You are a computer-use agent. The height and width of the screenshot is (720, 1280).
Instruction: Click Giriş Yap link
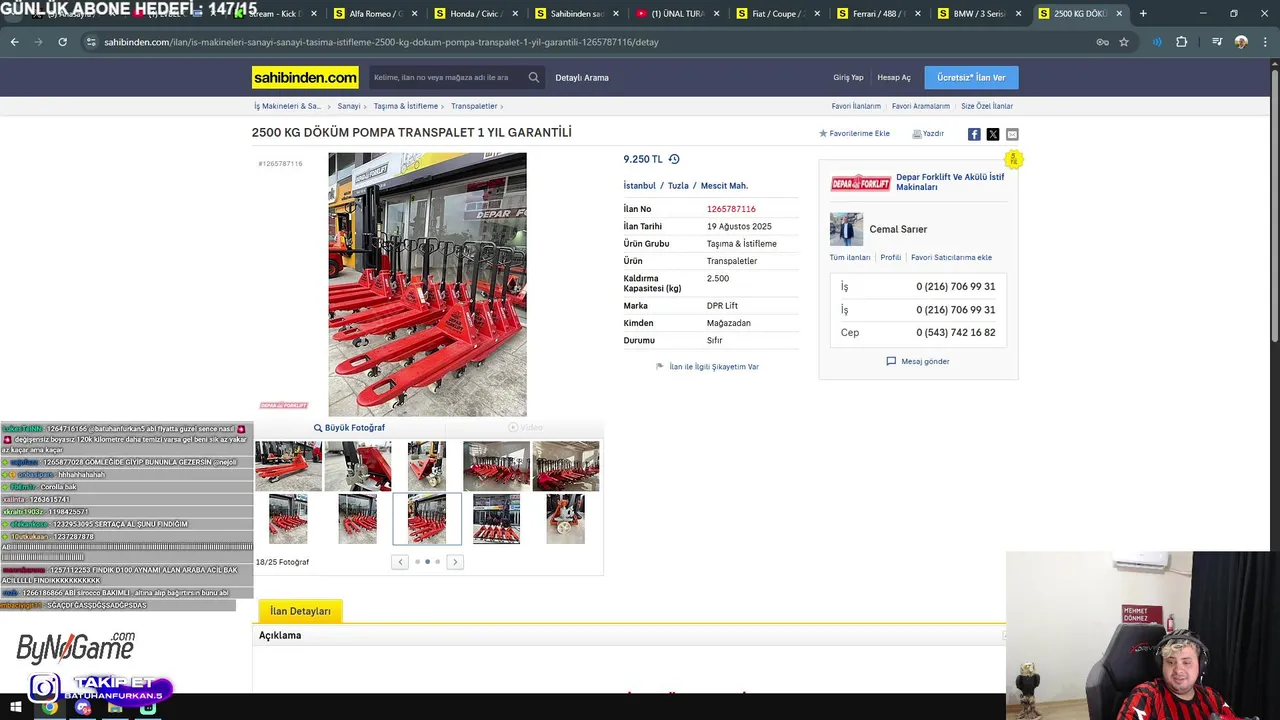point(848,77)
